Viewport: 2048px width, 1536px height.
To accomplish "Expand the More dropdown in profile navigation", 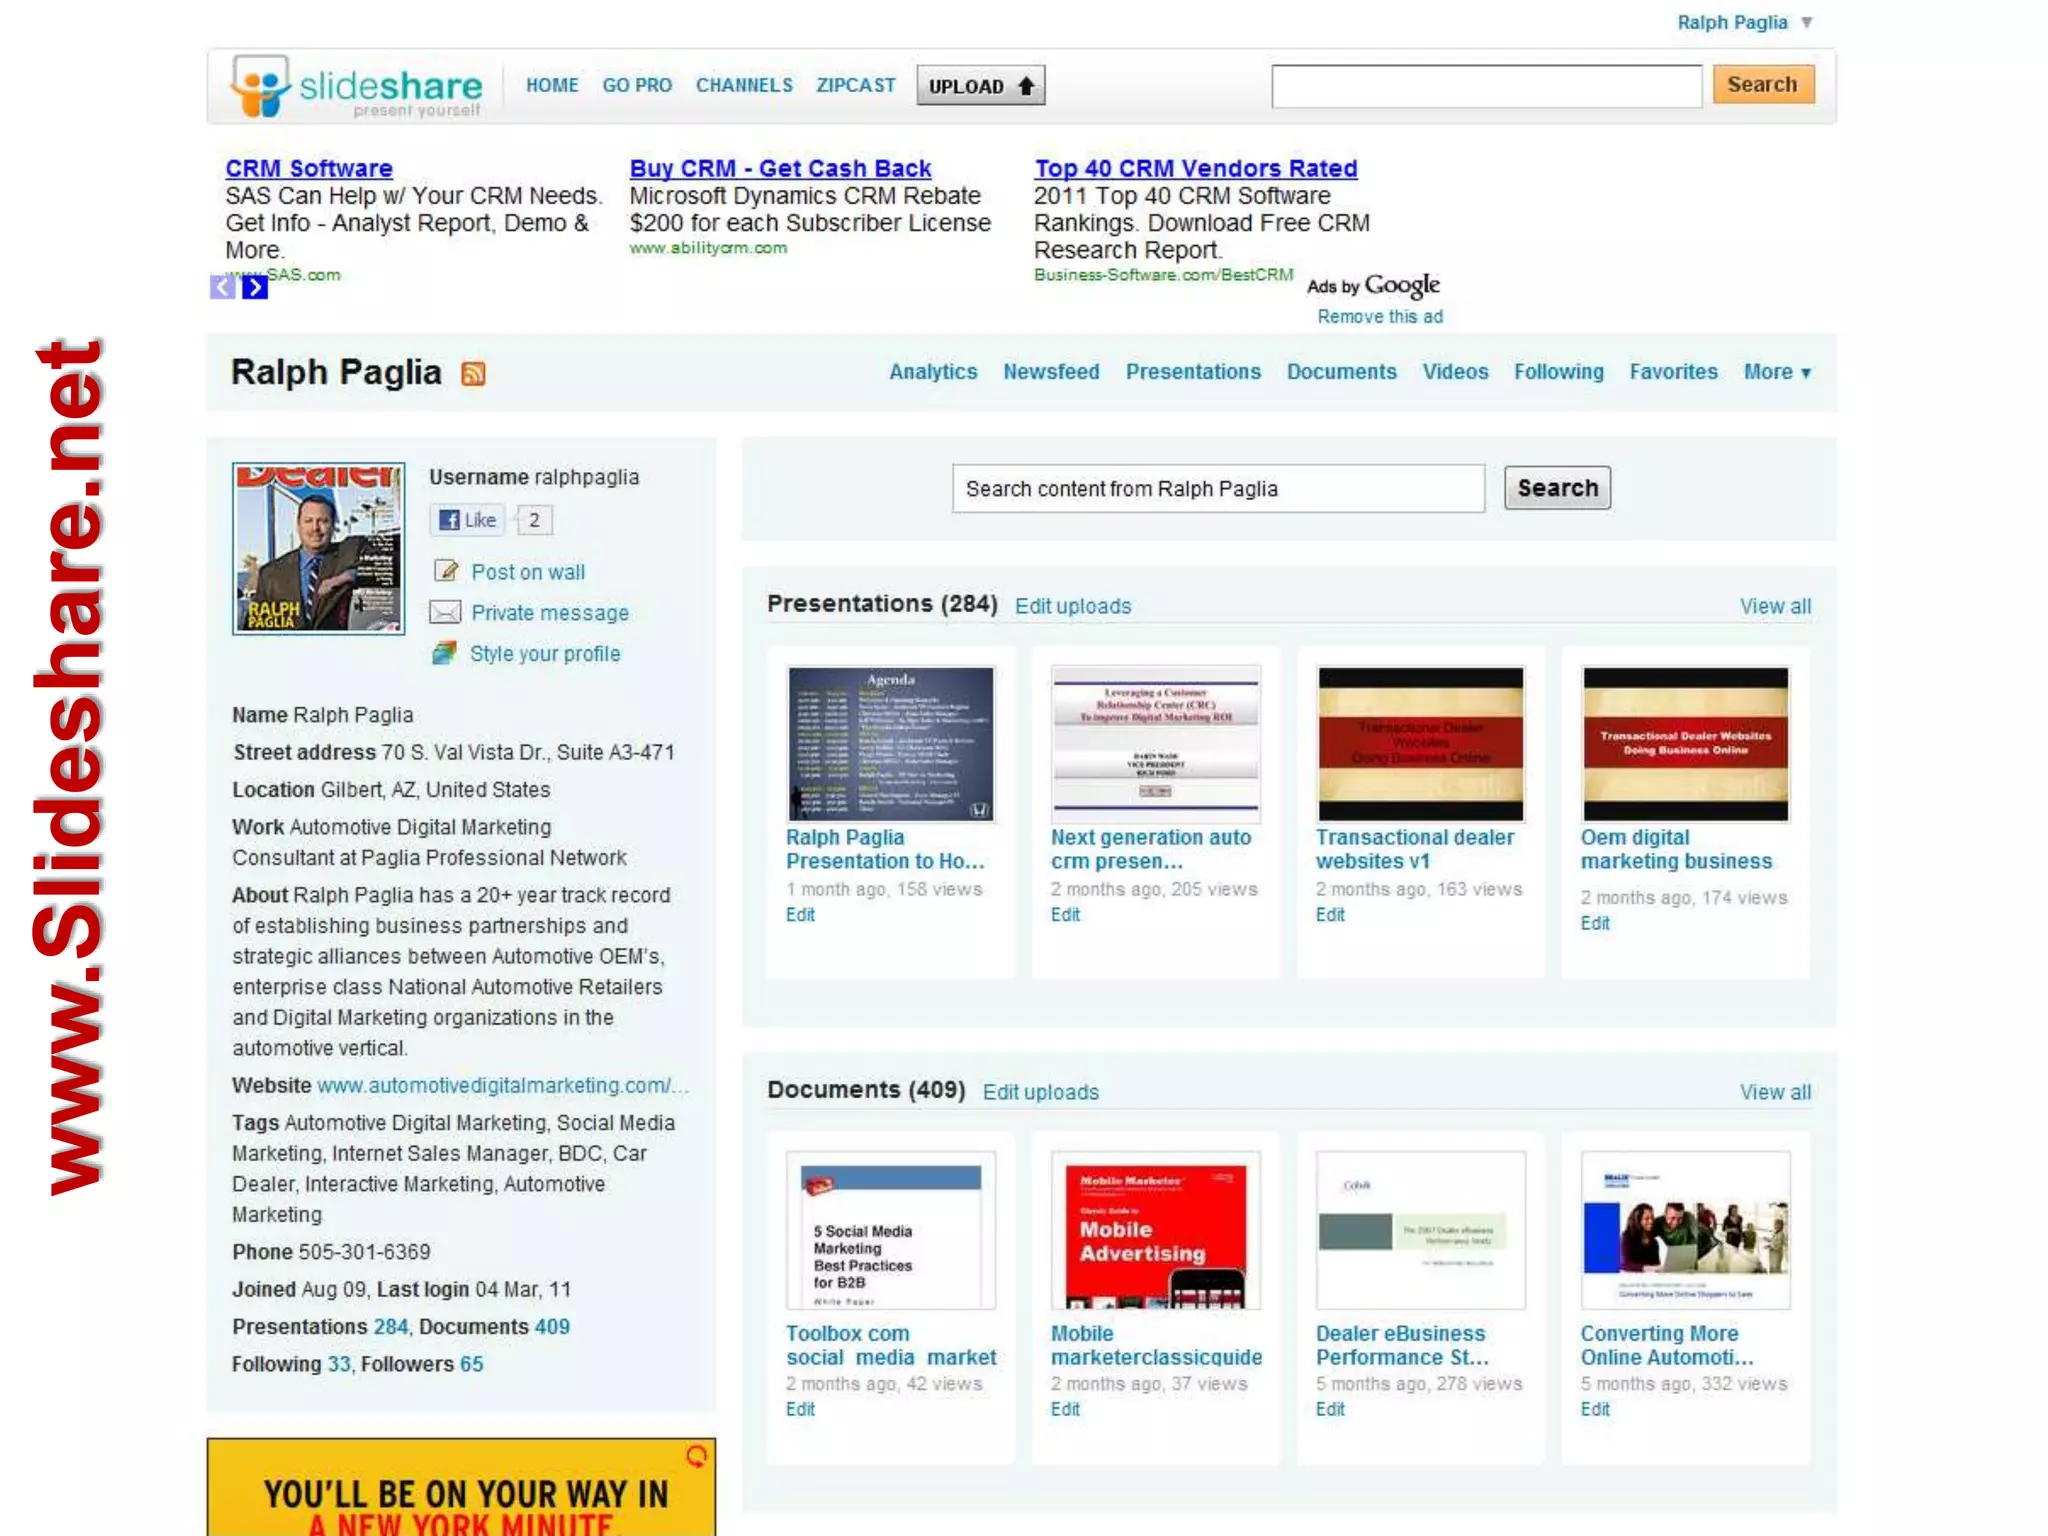I will click(x=1776, y=372).
